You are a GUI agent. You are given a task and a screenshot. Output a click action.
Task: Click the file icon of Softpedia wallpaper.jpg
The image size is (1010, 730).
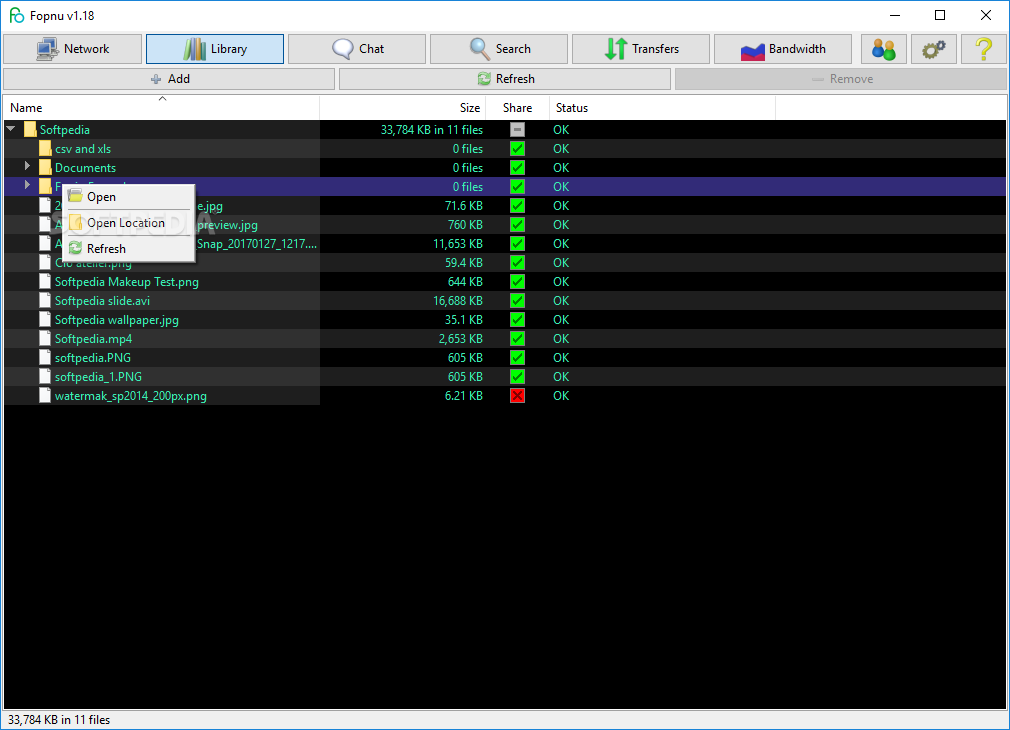coord(45,320)
